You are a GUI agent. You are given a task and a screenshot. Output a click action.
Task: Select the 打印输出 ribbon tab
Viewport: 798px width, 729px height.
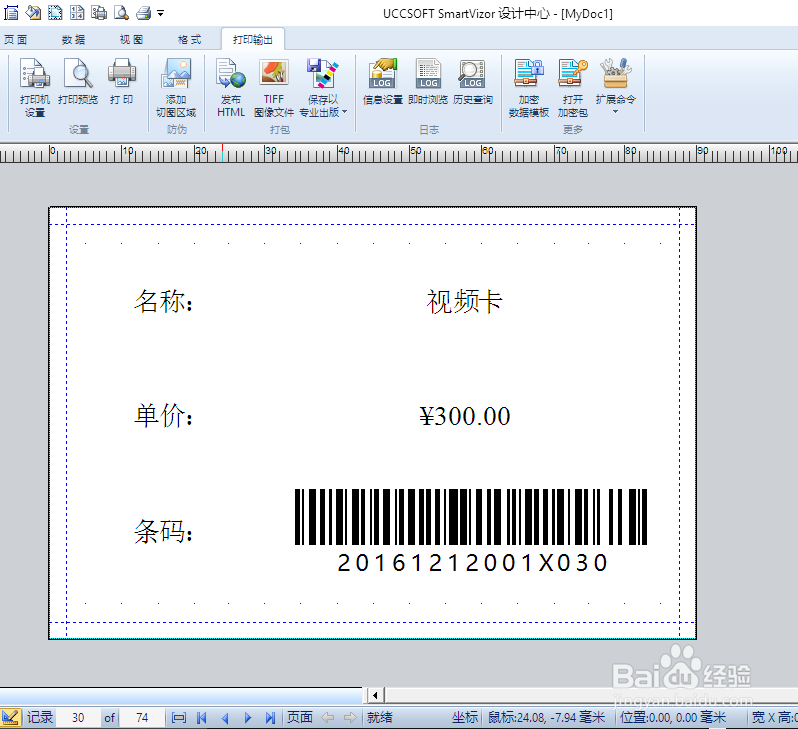click(253, 40)
